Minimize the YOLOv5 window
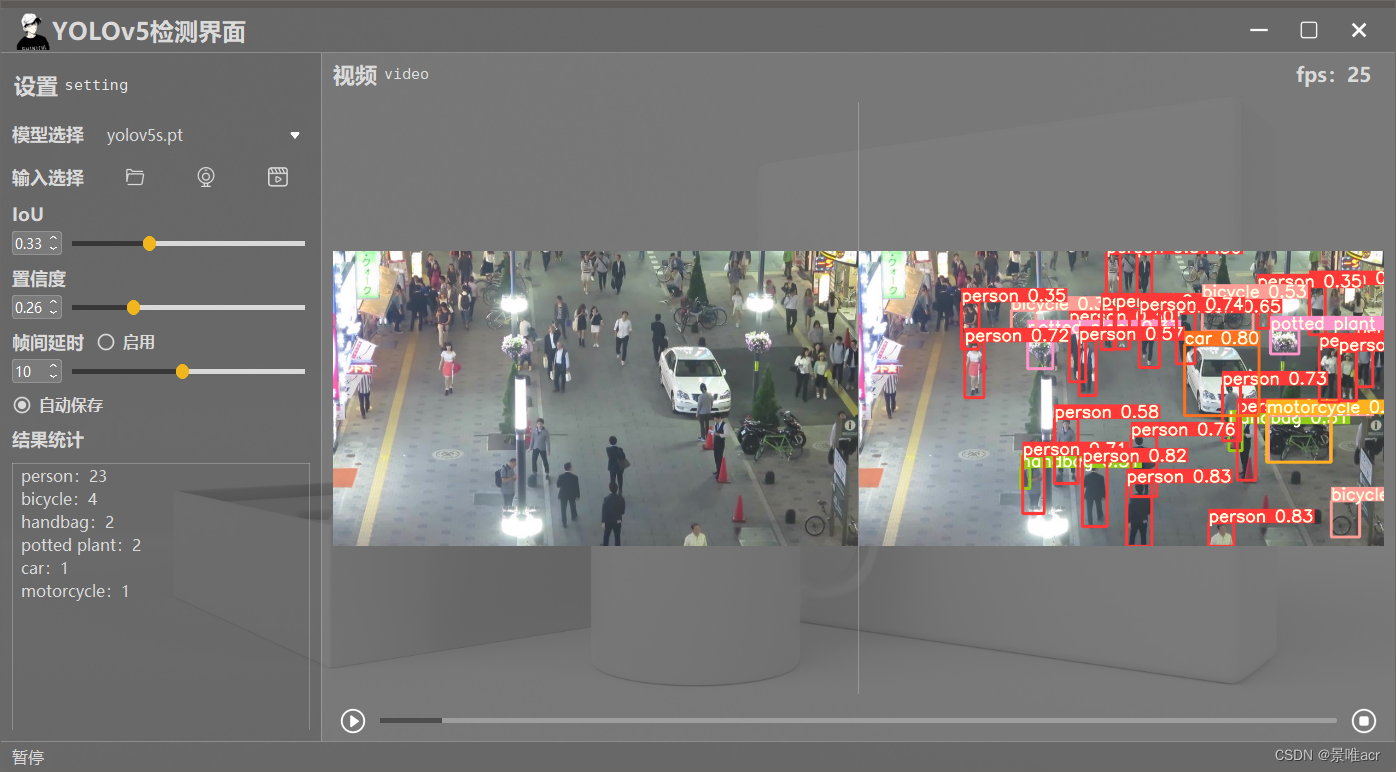 click(x=1259, y=31)
